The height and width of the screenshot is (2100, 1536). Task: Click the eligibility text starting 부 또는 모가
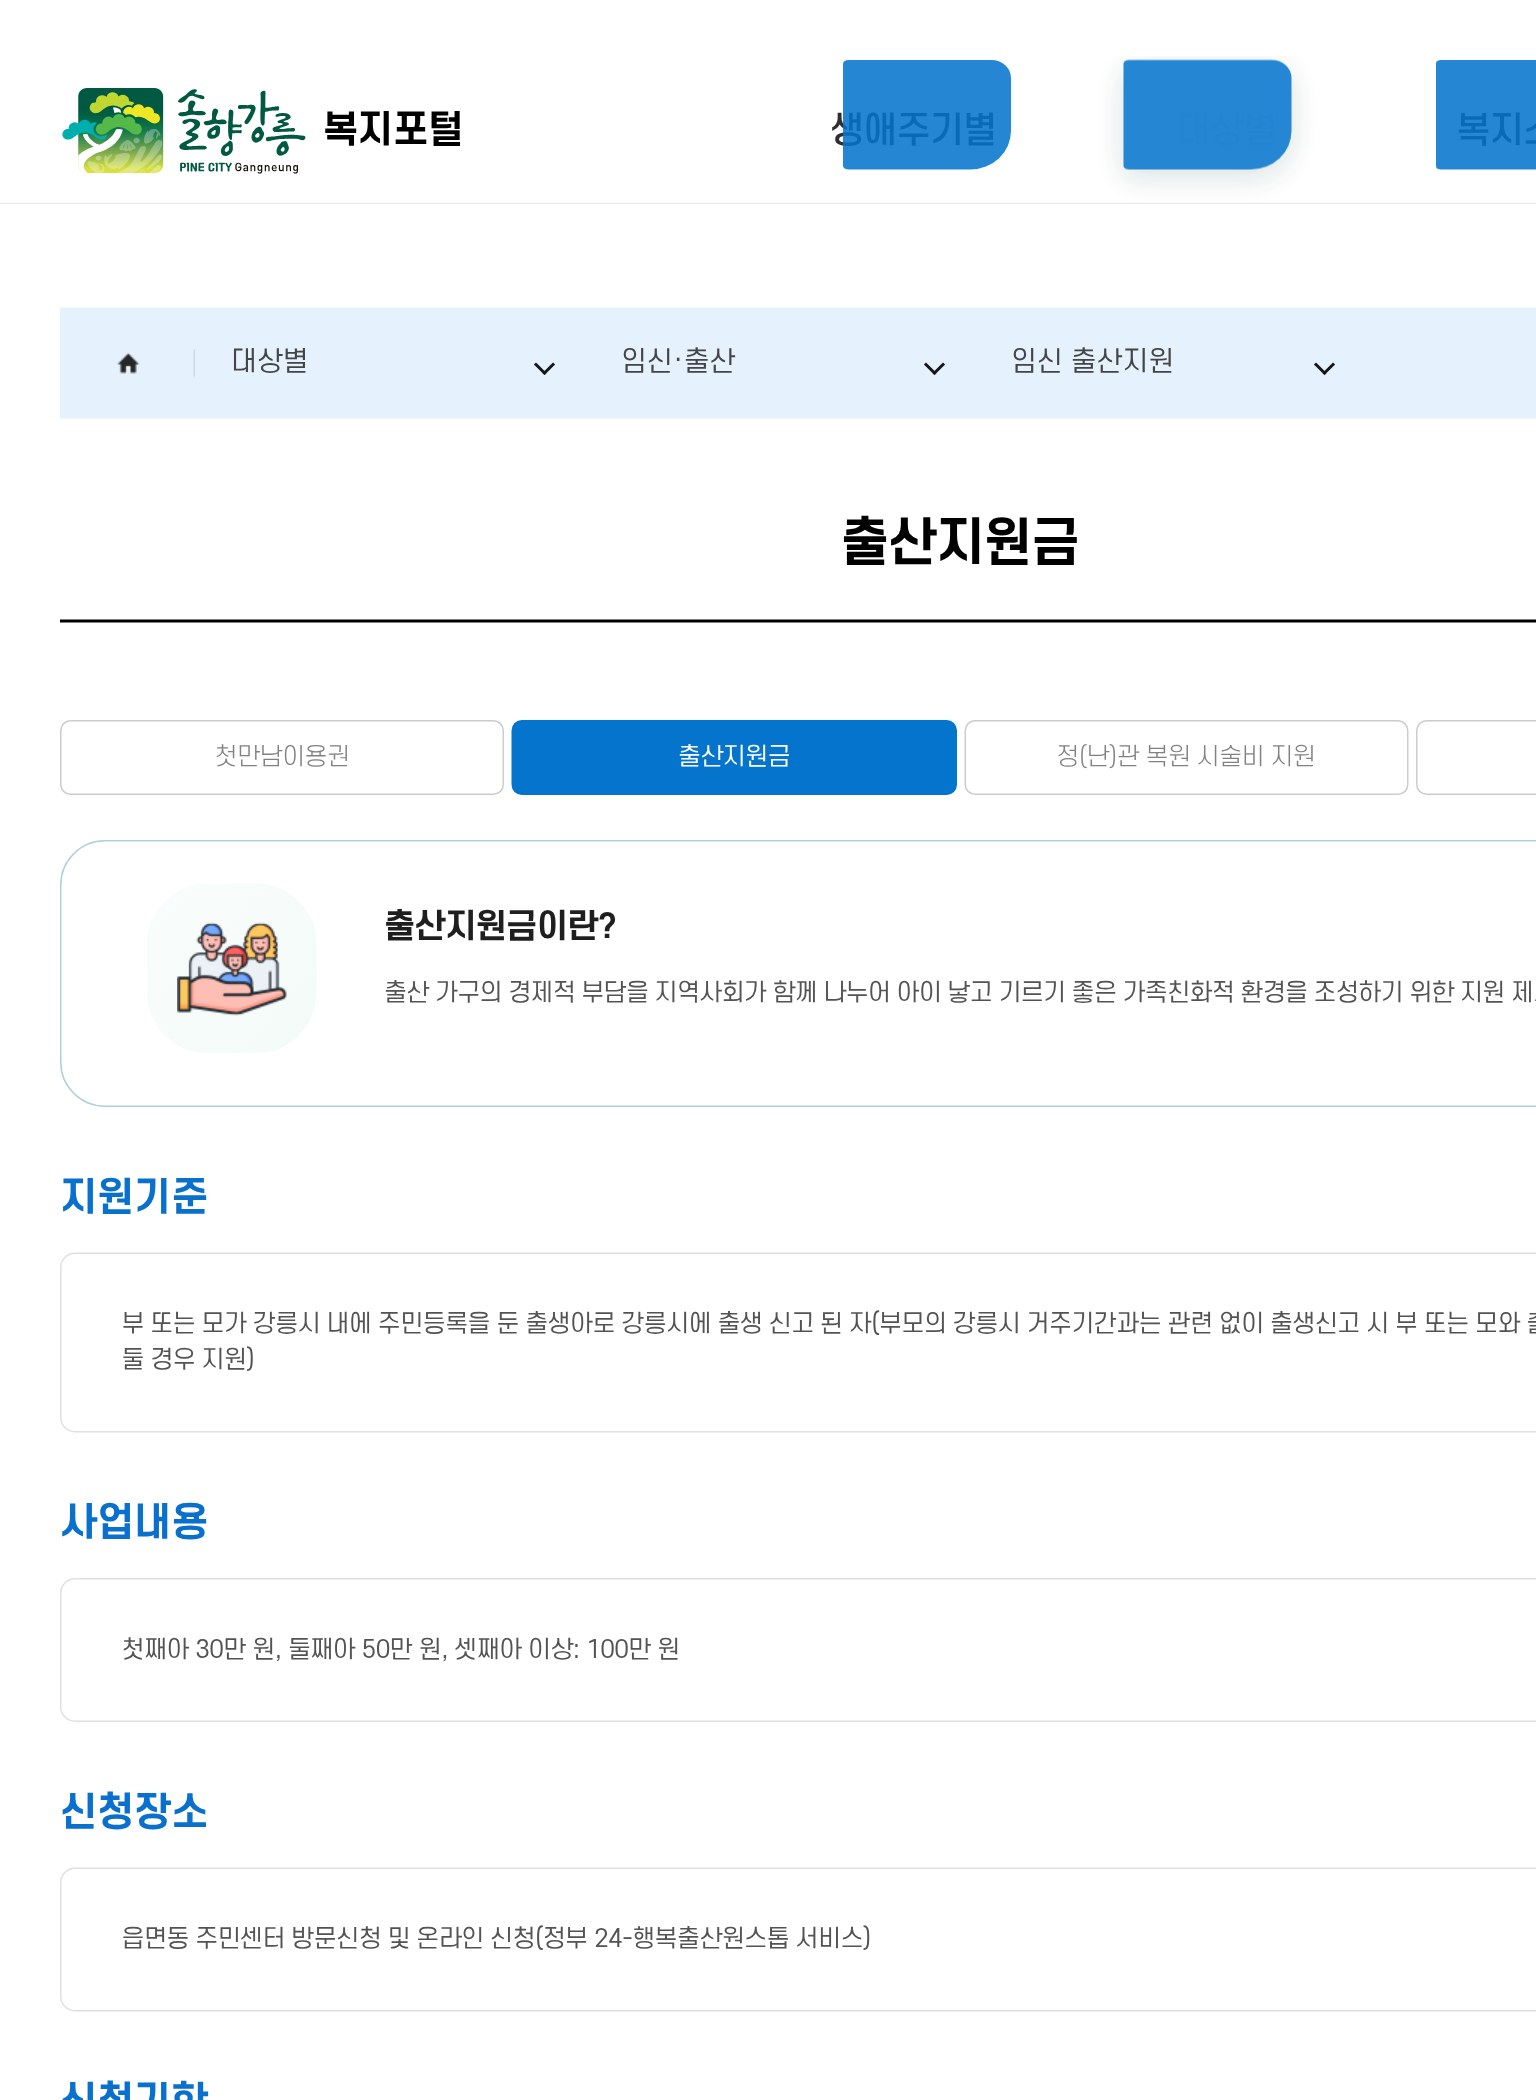[829, 1340]
